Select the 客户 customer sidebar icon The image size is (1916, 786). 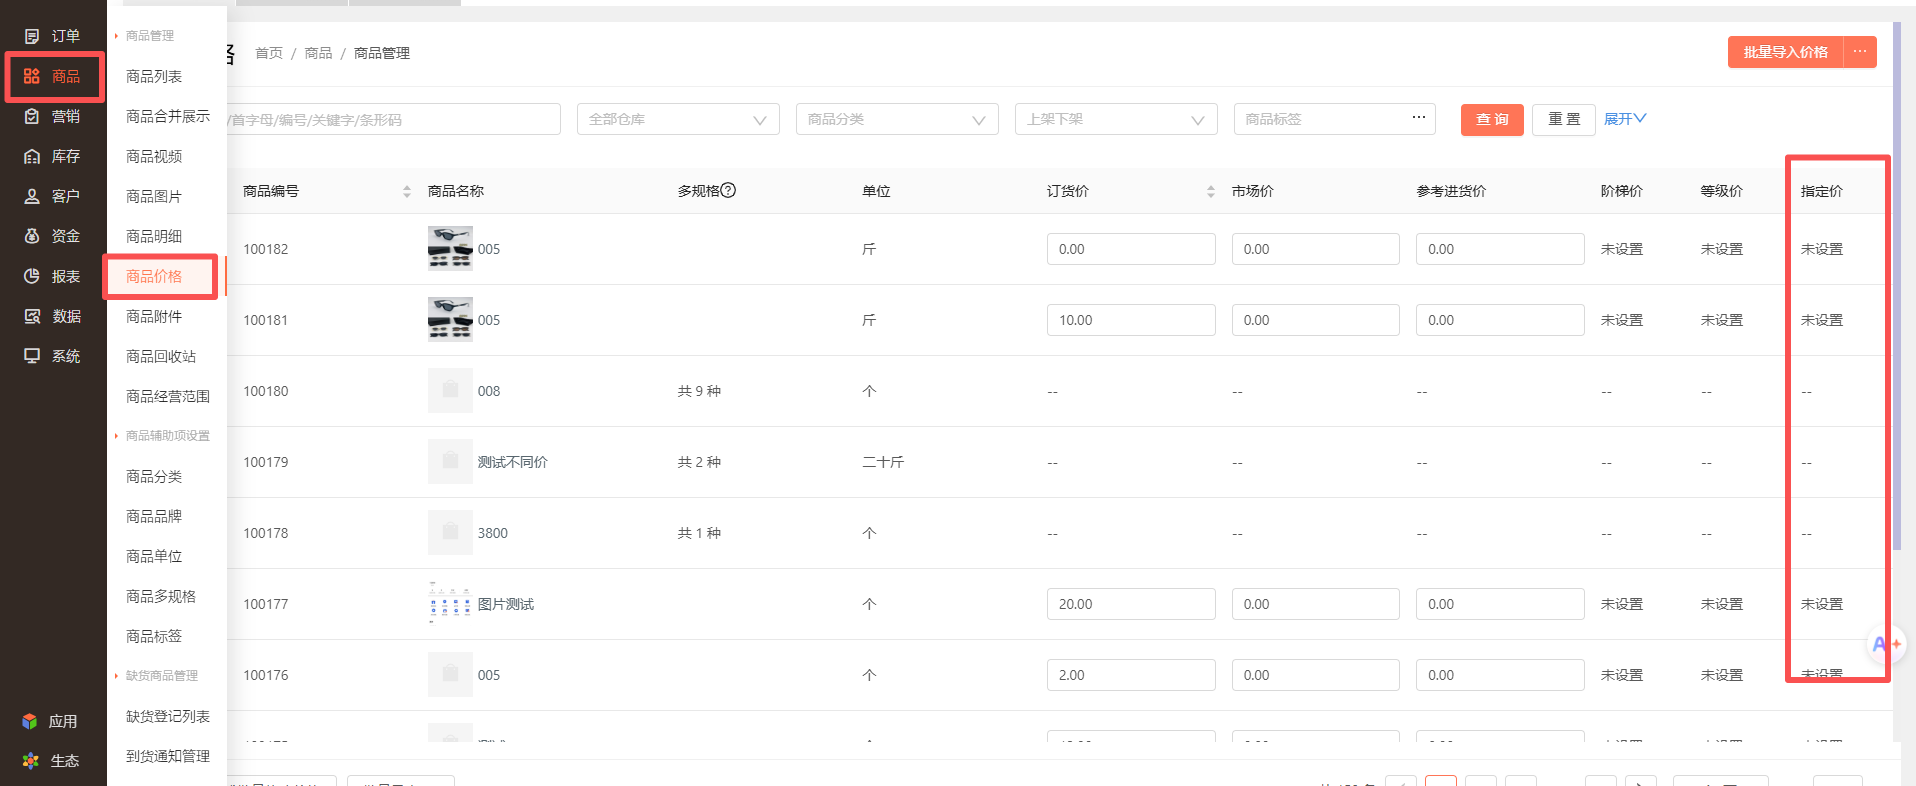point(32,196)
